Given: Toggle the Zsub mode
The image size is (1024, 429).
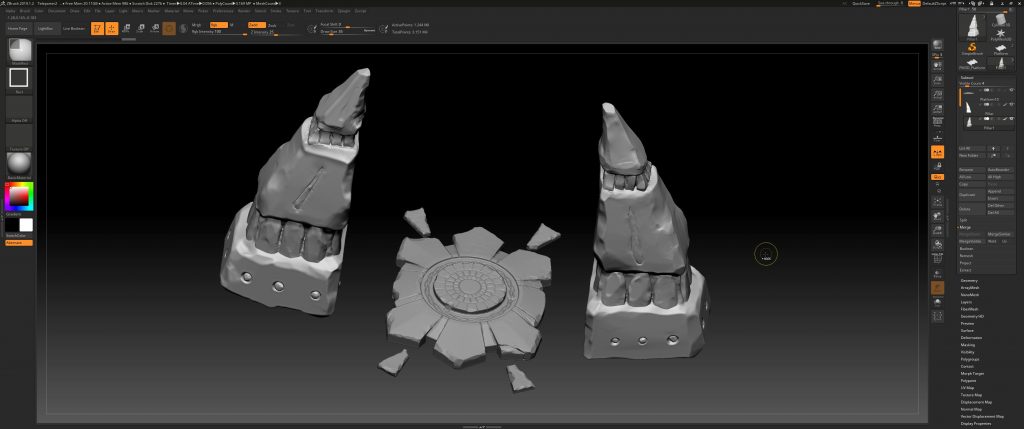Looking at the screenshot, I should (273, 25).
